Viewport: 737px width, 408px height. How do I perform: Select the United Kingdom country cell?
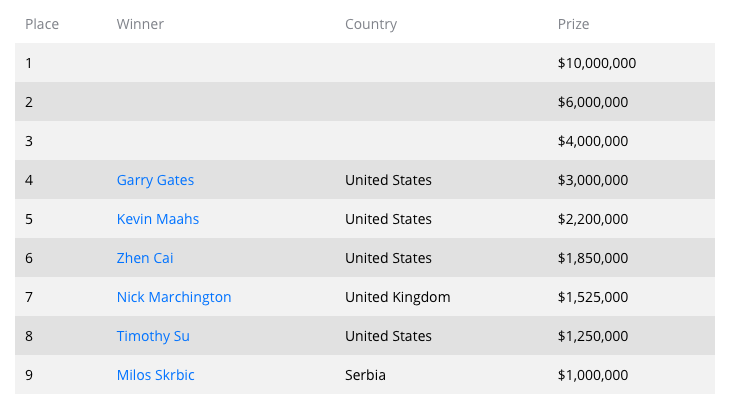[x=398, y=297]
